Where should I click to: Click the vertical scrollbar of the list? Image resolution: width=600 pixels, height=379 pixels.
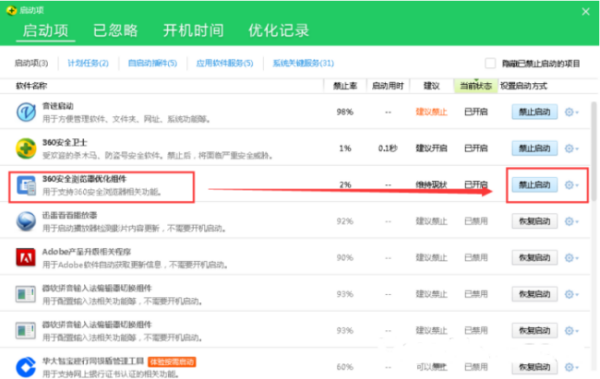(x=593, y=151)
